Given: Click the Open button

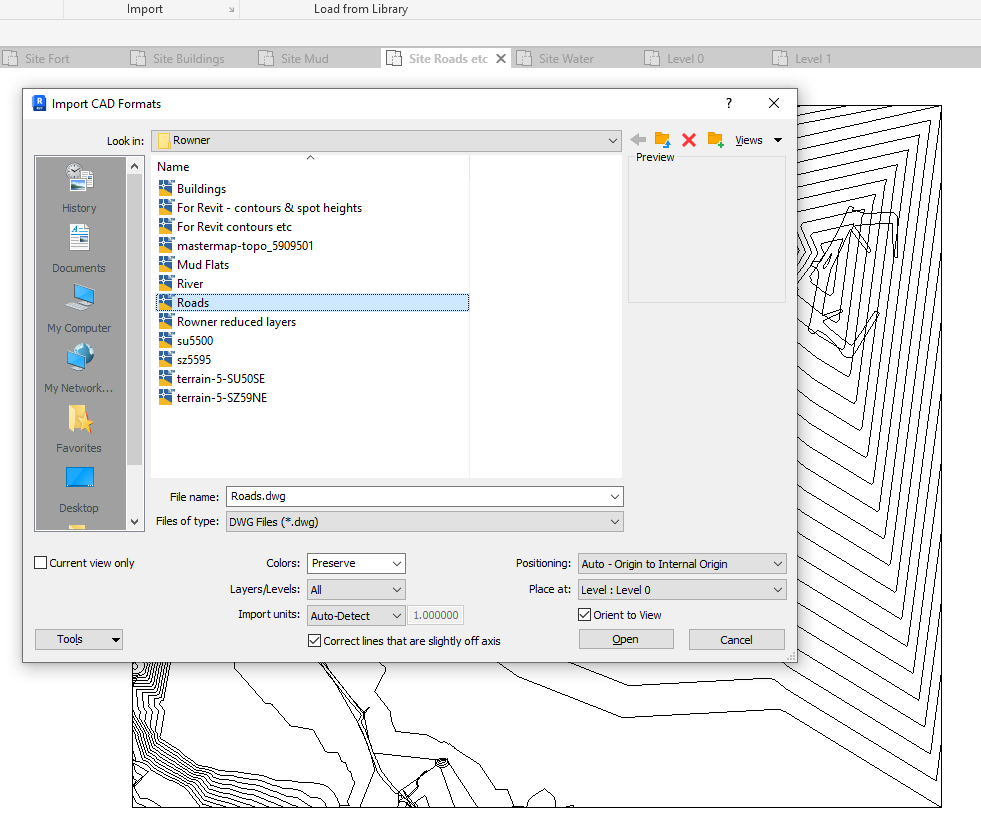Looking at the screenshot, I should [x=625, y=640].
